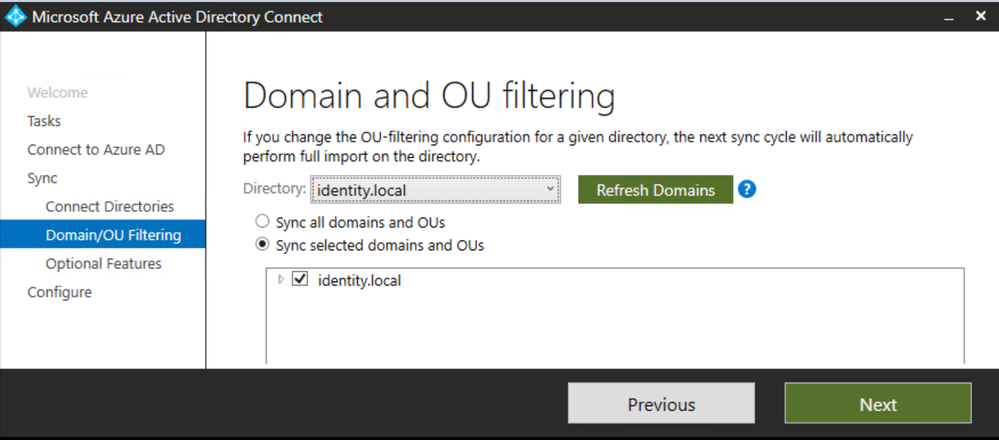Image resolution: width=999 pixels, height=440 pixels.
Task: Select 'Sync all domains and OUs' option
Action: click(x=263, y=222)
